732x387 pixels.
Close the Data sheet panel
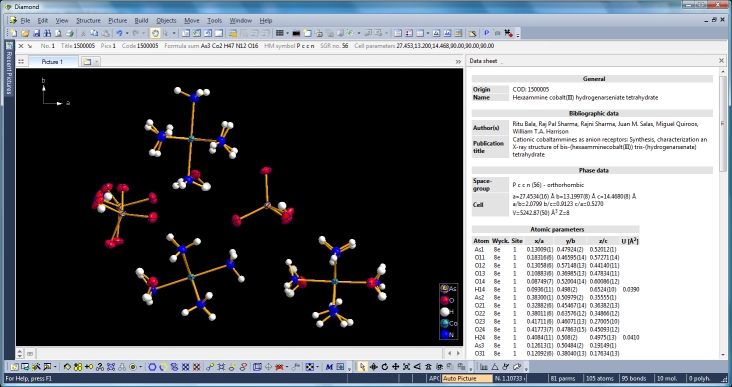(x=721, y=61)
